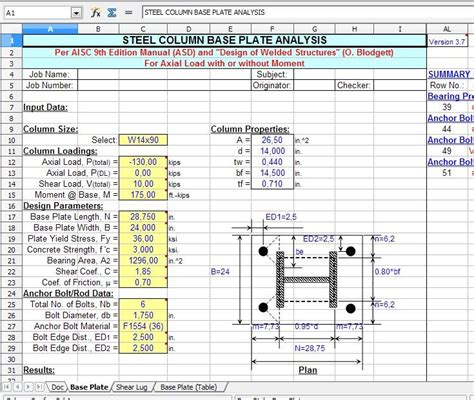Open the Doc sheet tab
The width and height of the screenshot is (474, 400).
coord(57,387)
